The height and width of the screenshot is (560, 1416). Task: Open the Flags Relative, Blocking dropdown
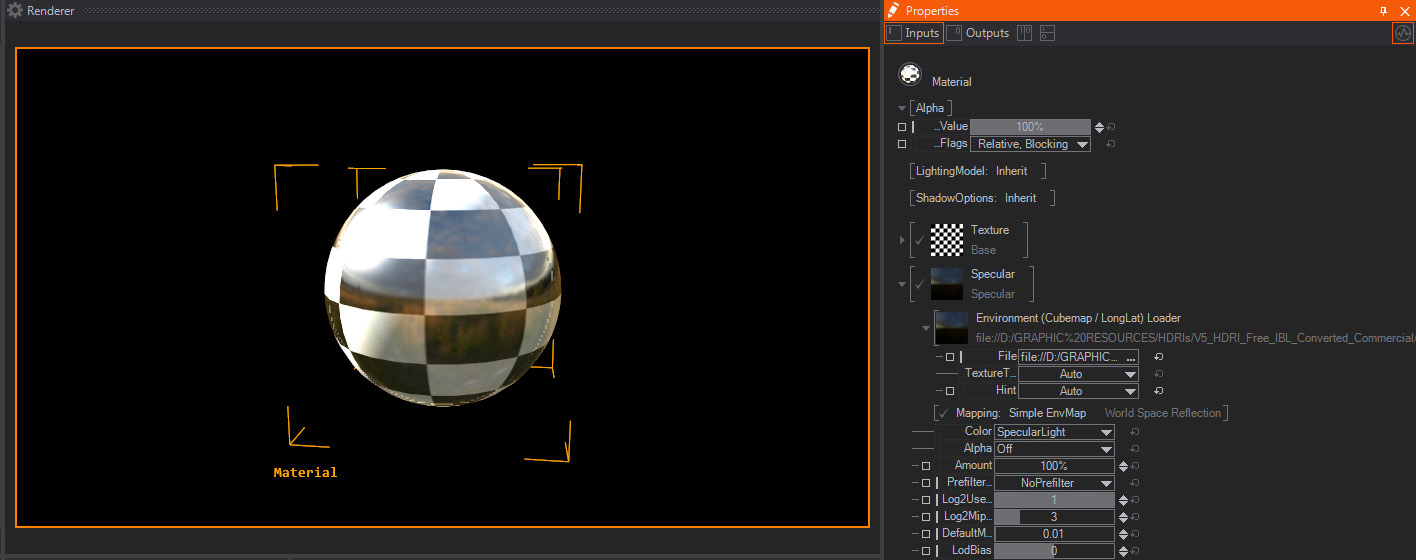click(x=1030, y=144)
